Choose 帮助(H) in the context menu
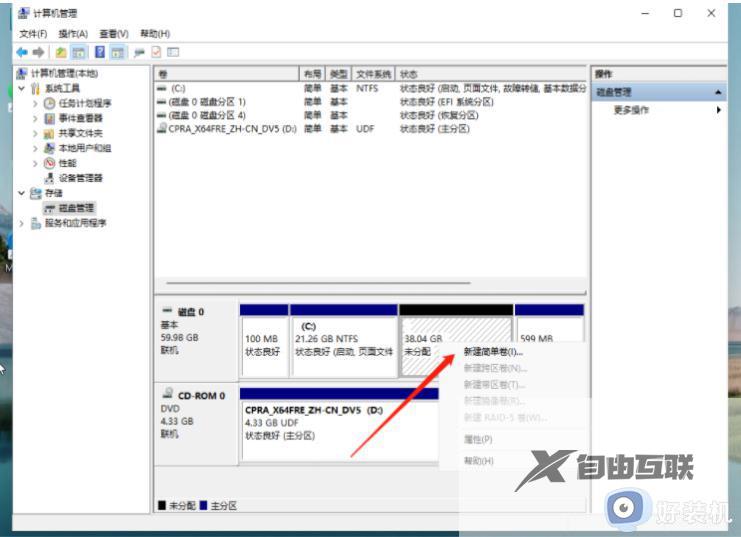 [x=479, y=461]
